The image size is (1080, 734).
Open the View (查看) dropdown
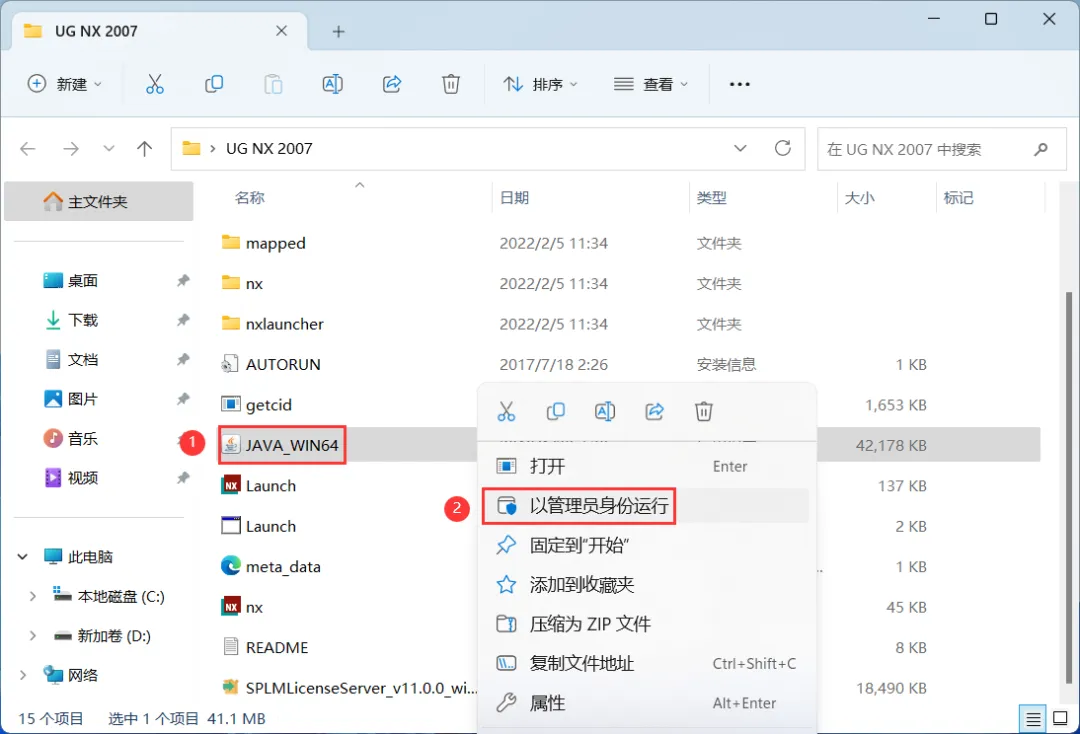[651, 84]
